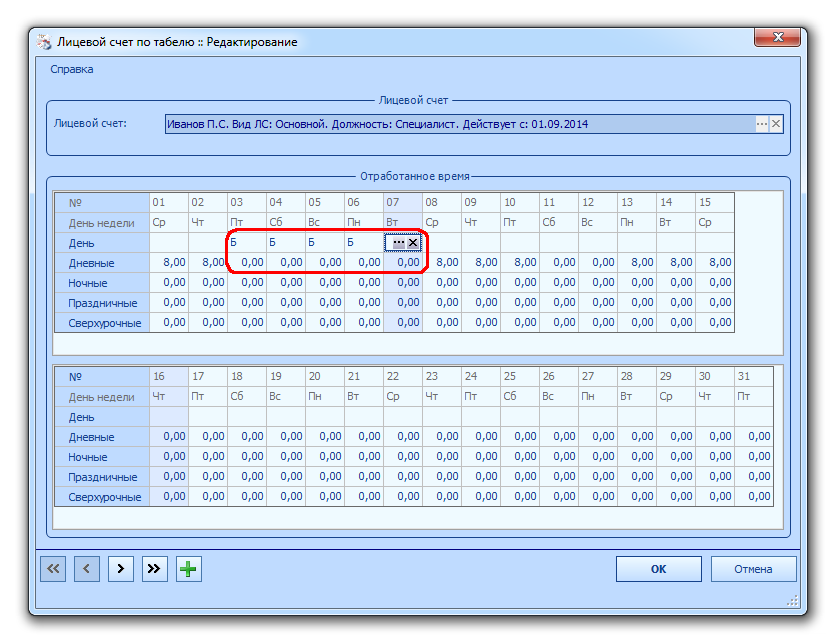Click the window title icon

click(x=45, y=42)
